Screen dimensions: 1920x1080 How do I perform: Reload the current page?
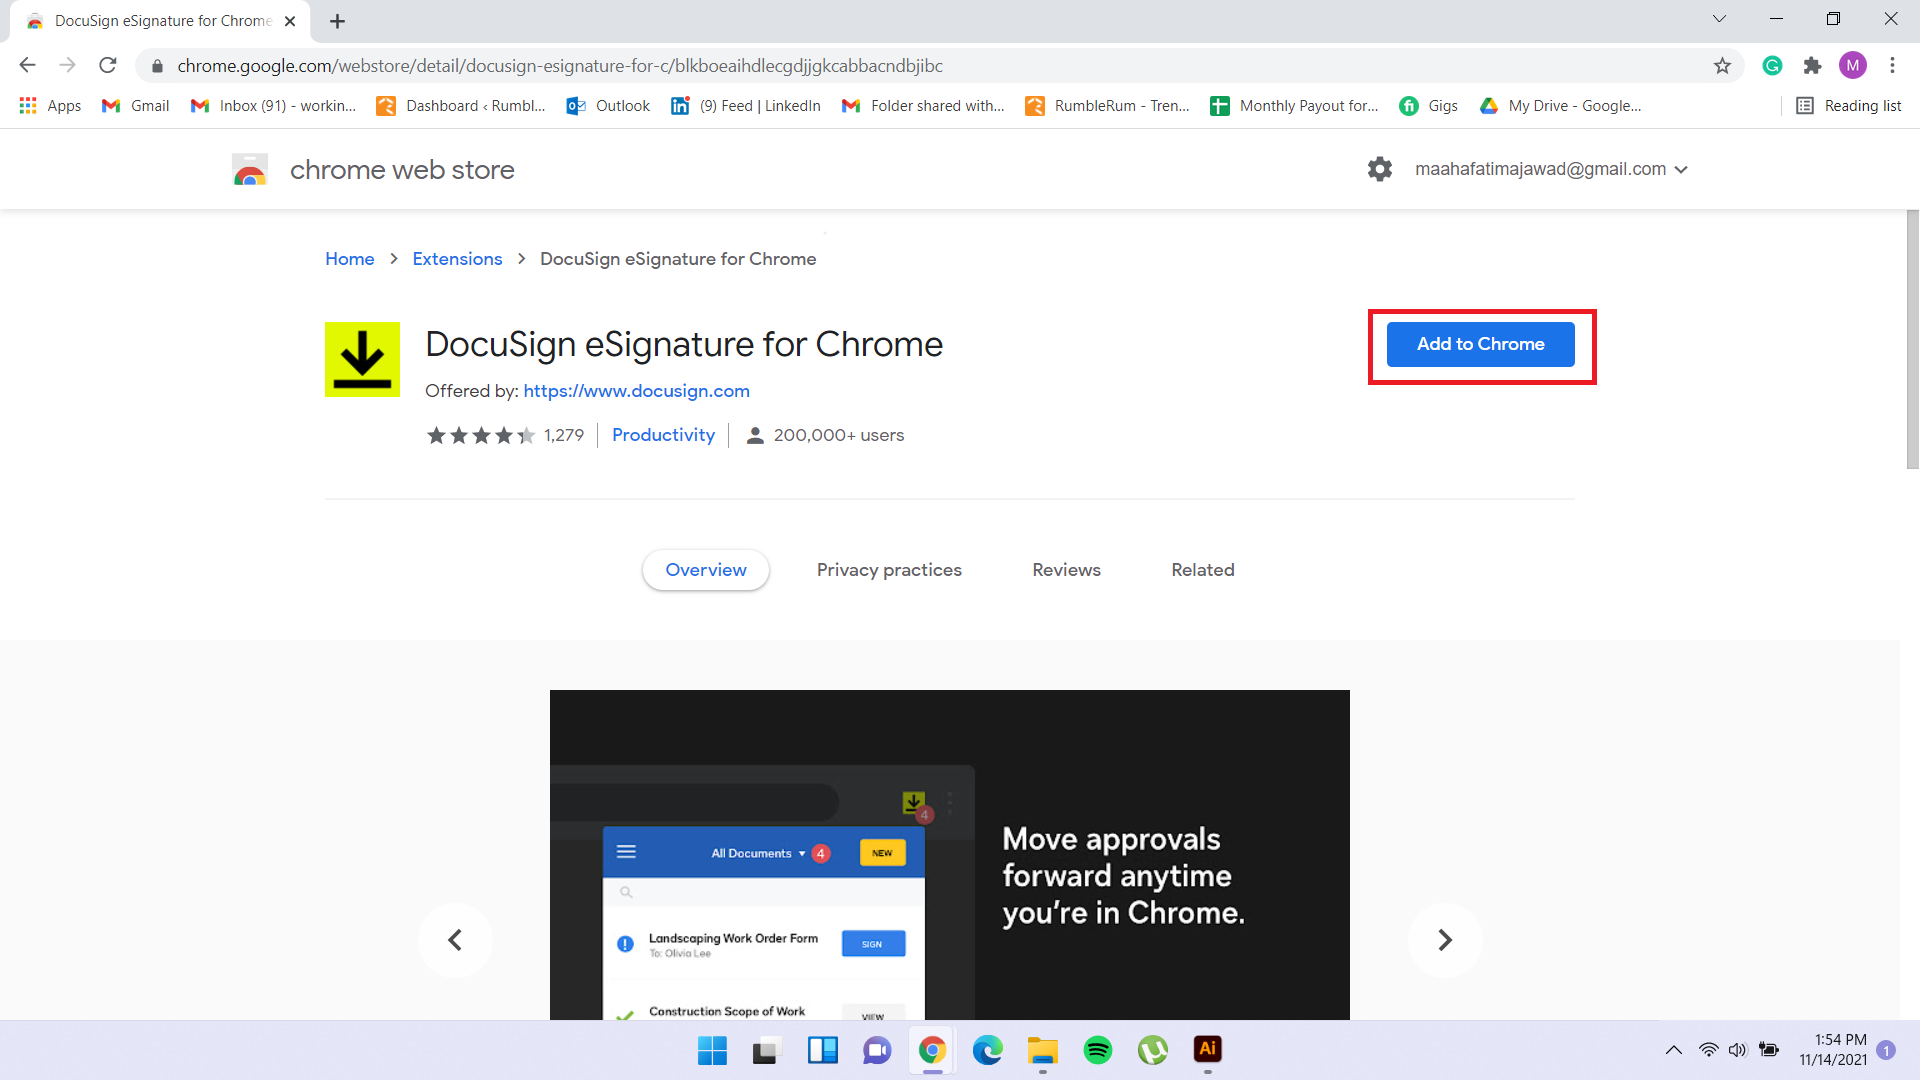coord(108,66)
